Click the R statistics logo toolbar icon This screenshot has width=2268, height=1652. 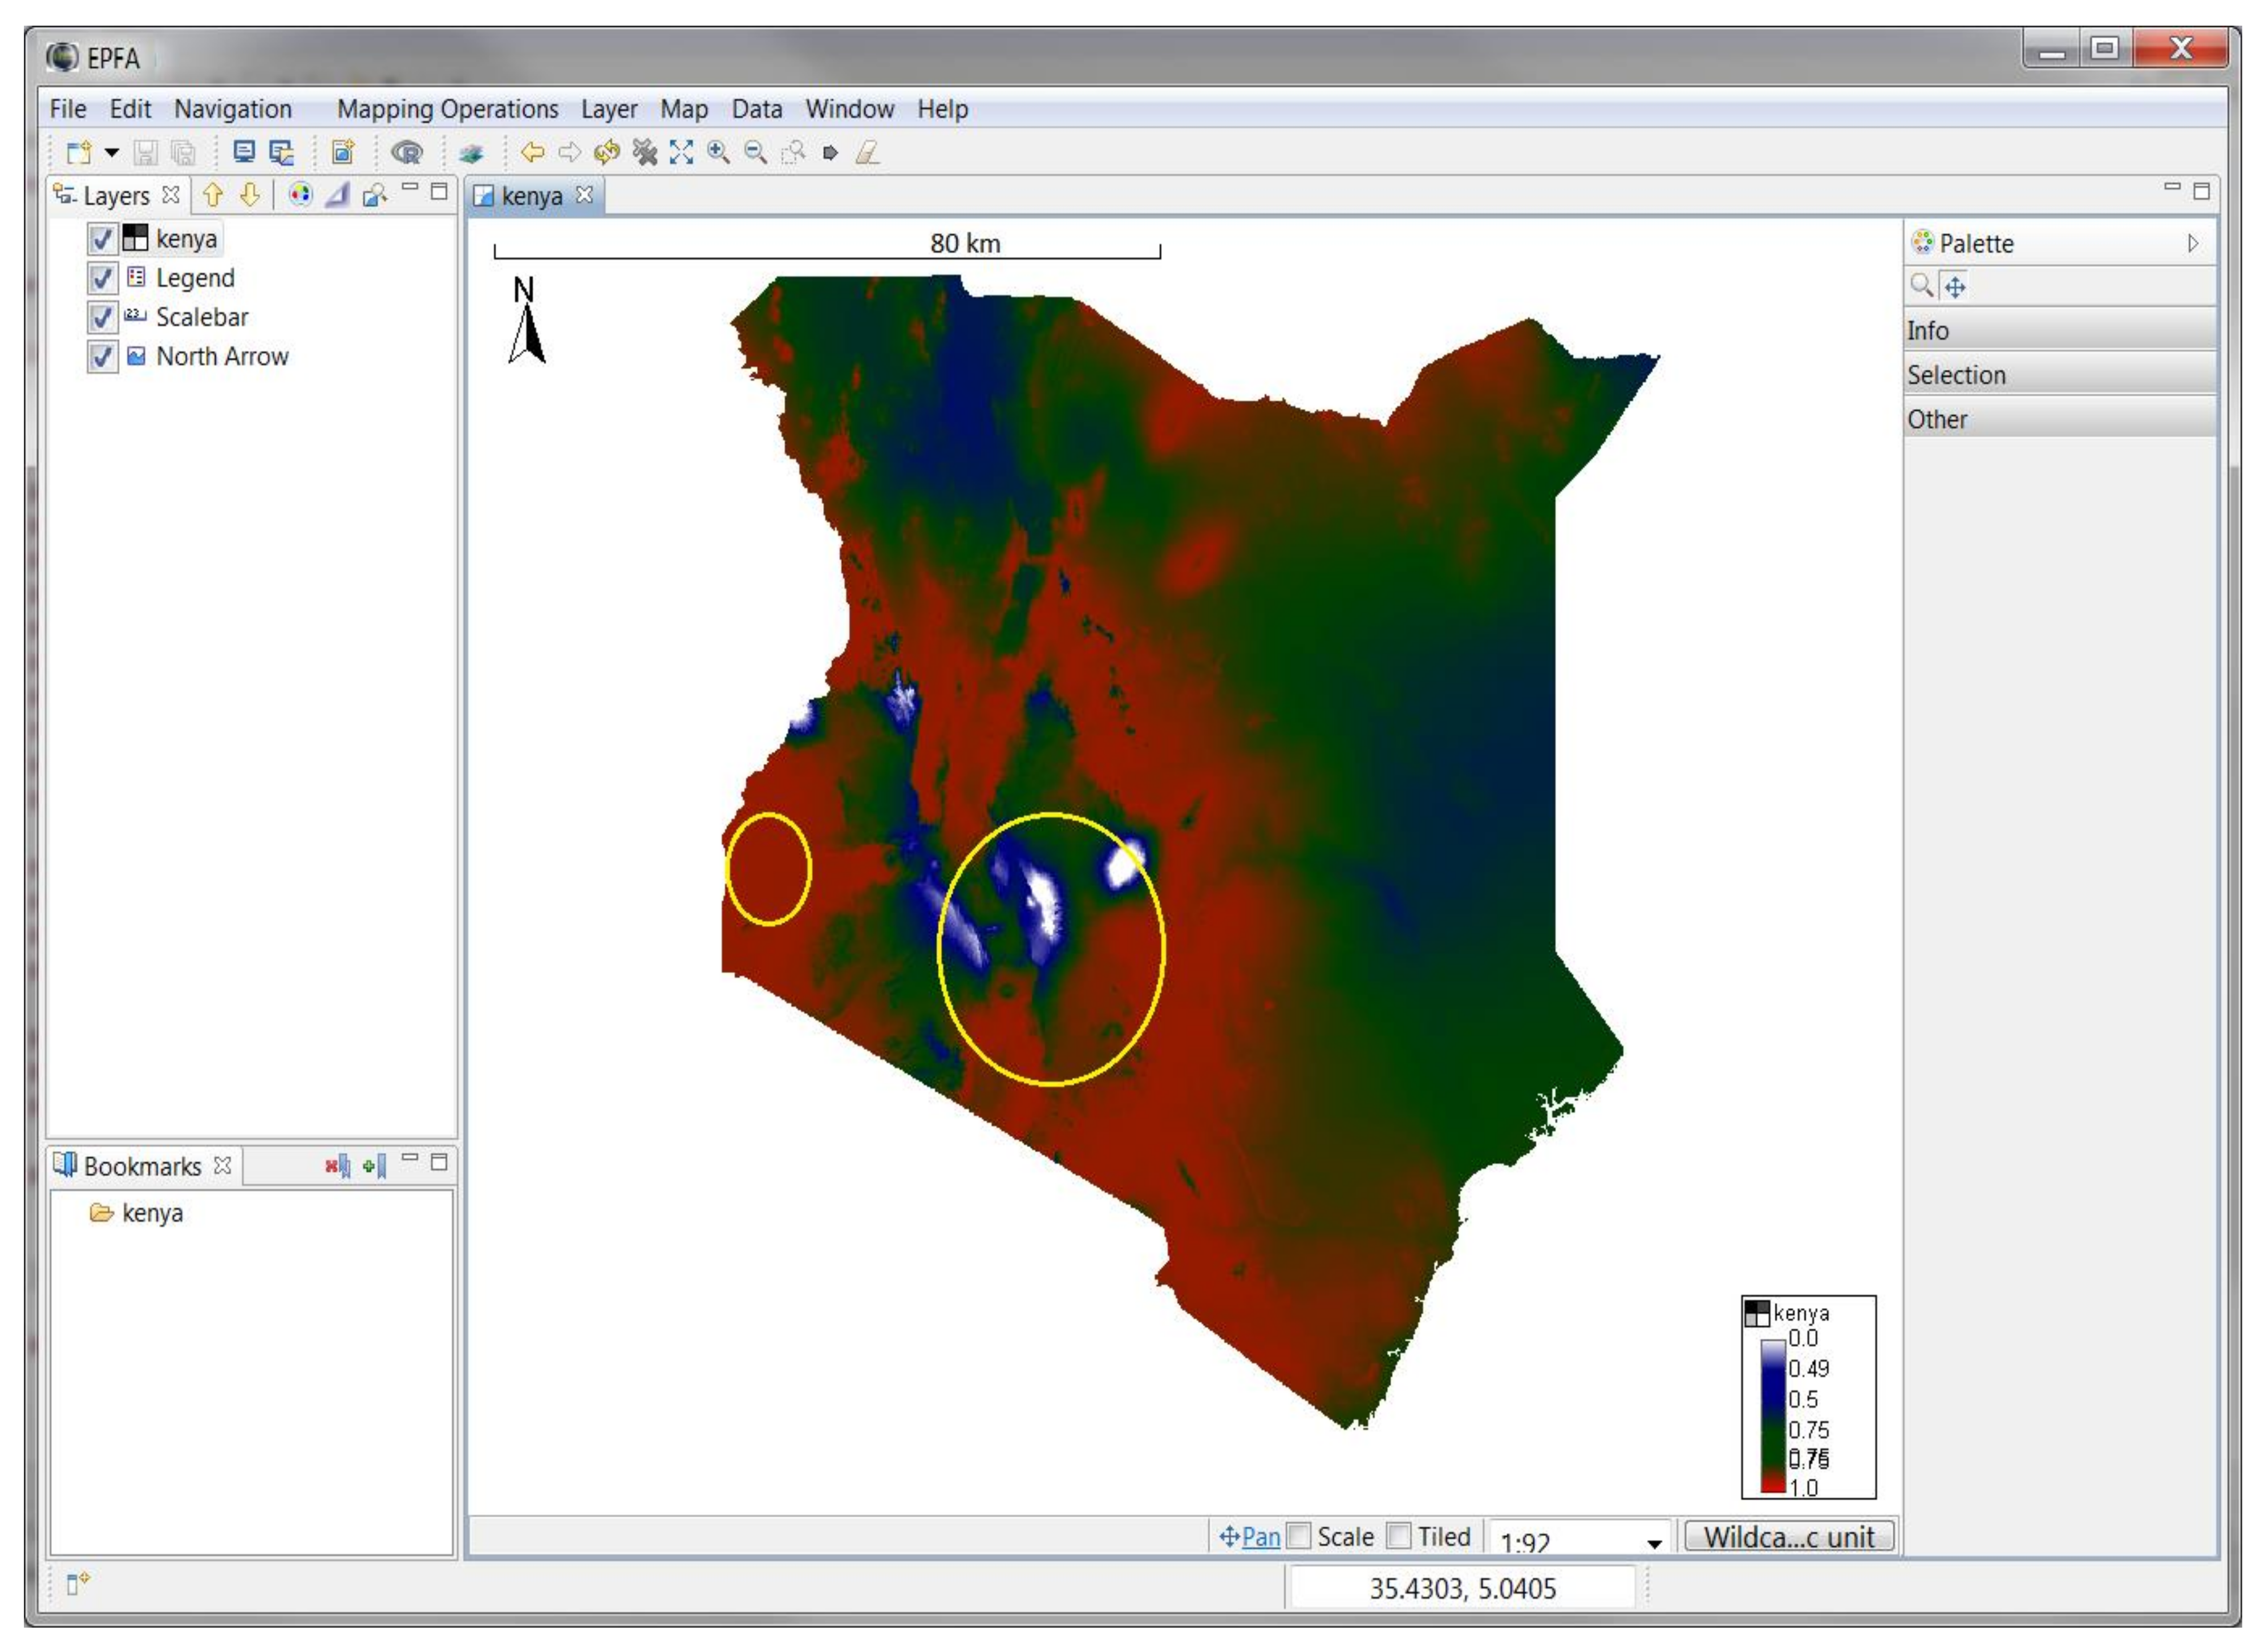[407, 152]
